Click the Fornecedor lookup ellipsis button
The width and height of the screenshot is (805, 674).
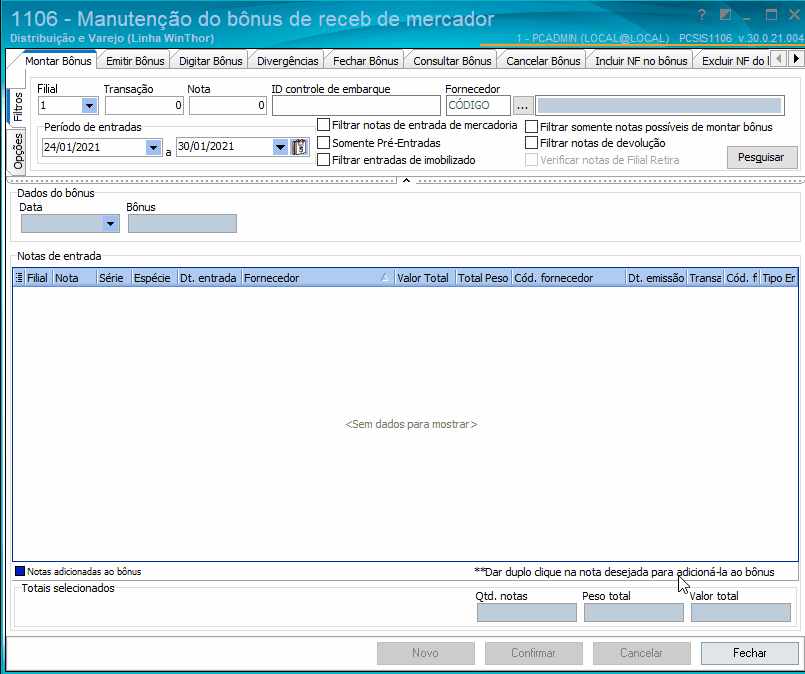click(x=523, y=106)
